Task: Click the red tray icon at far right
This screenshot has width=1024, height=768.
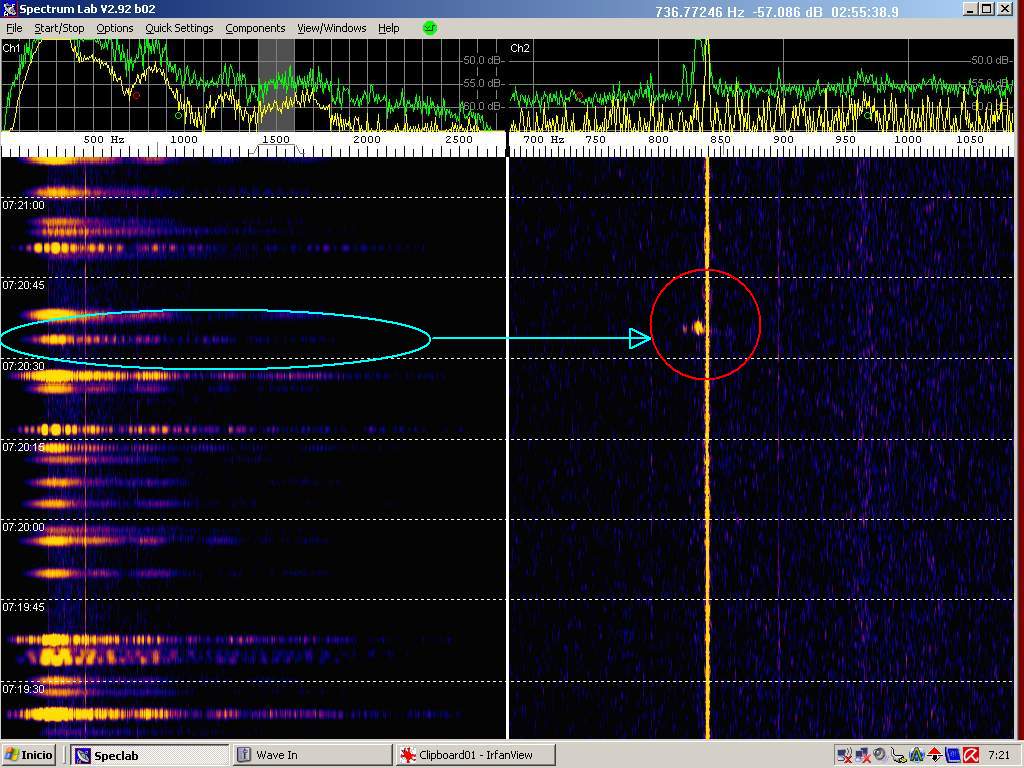Action: tap(970, 755)
